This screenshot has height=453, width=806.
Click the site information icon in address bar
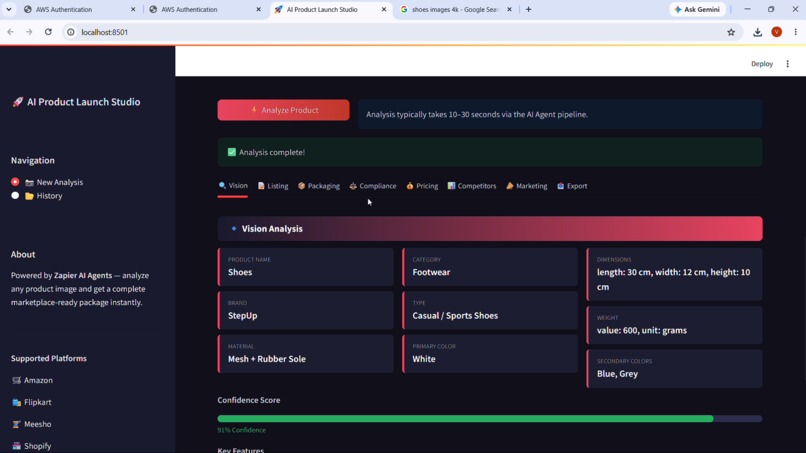(71, 32)
